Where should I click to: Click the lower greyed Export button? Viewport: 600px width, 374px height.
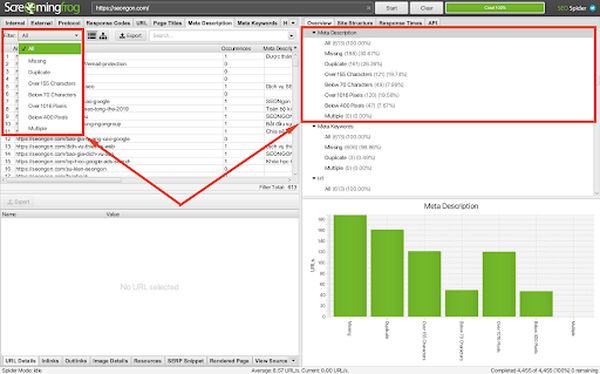(x=18, y=202)
